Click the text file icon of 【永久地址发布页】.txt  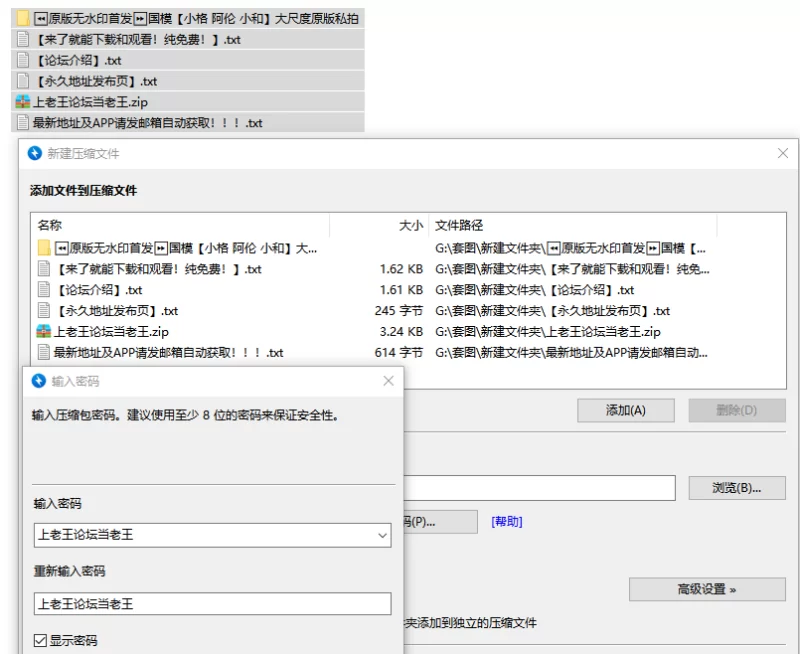22,80
